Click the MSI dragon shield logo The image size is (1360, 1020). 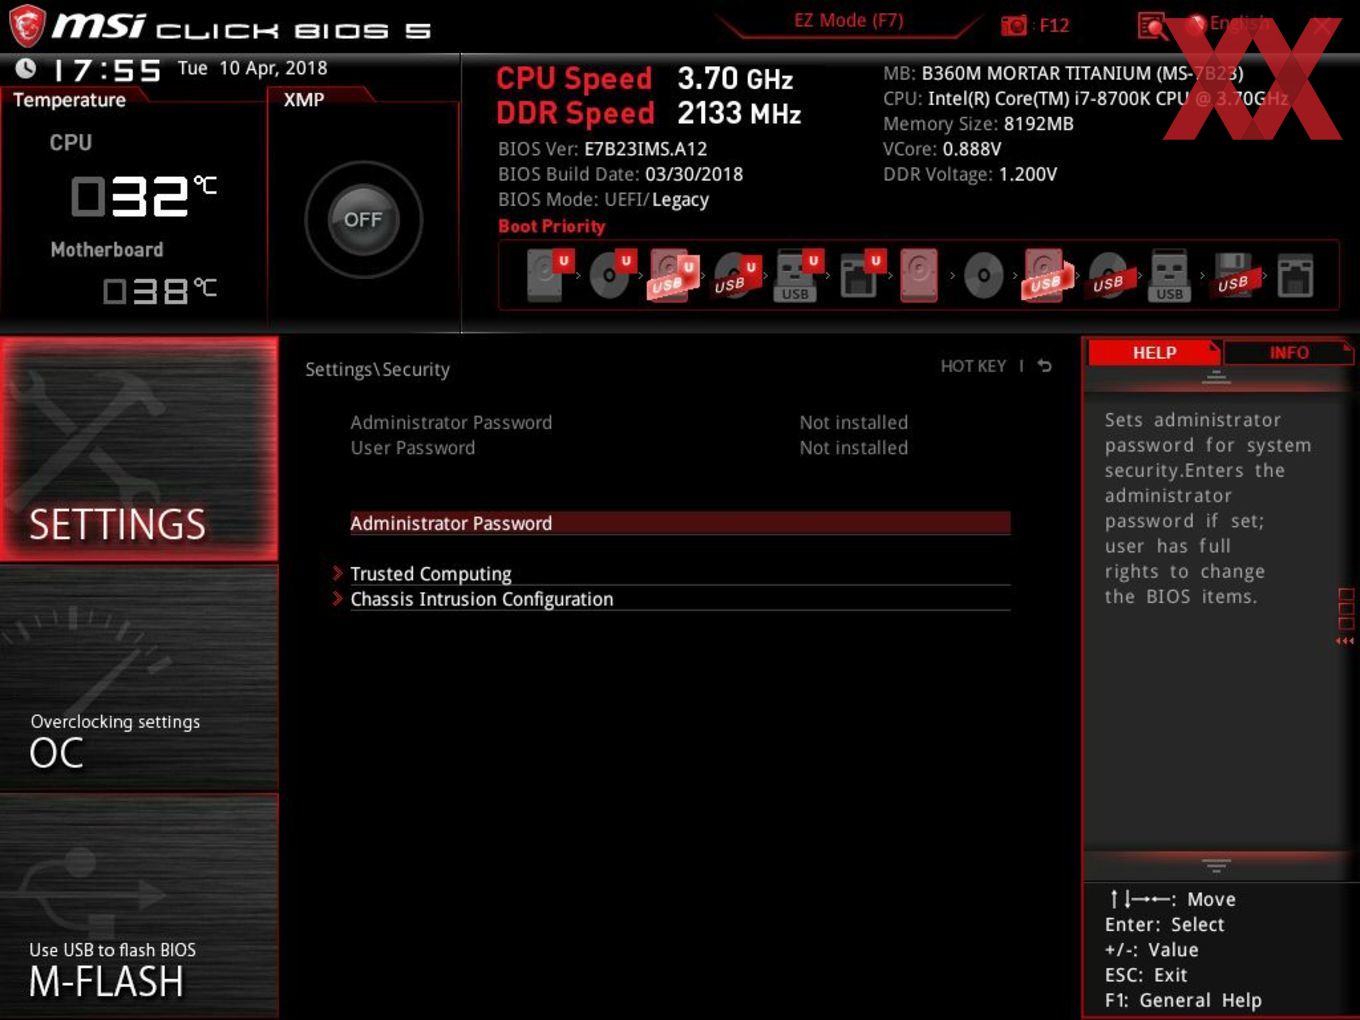[27, 26]
